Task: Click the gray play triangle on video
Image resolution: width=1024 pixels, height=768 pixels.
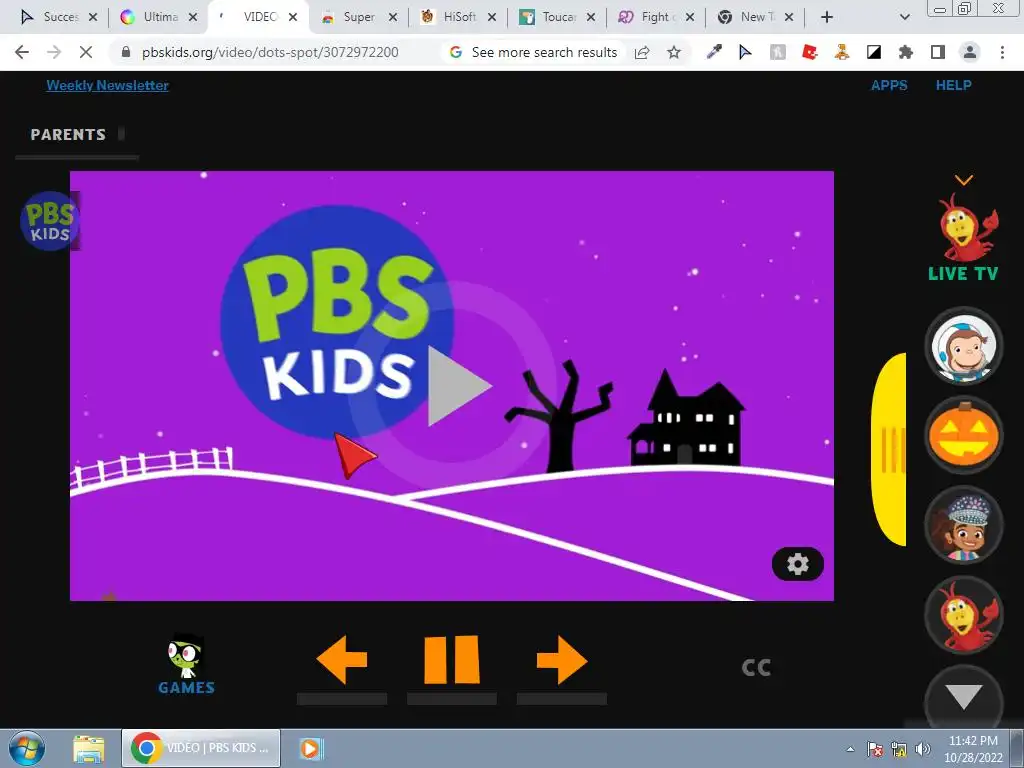Action: [458, 386]
